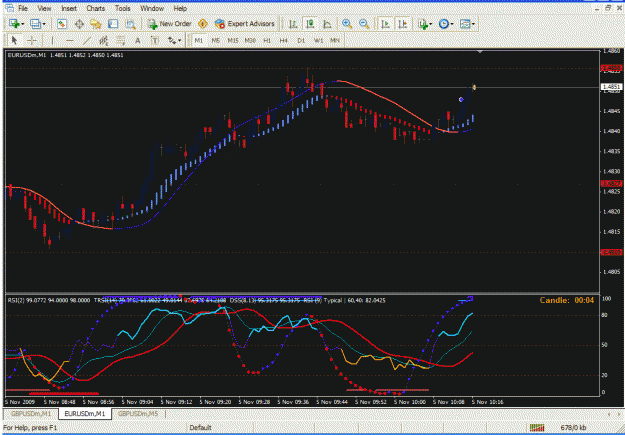Click the New Order button
The height and width of the screenshot is (435, 625).
pyautogui.click(x=169, y=24)
